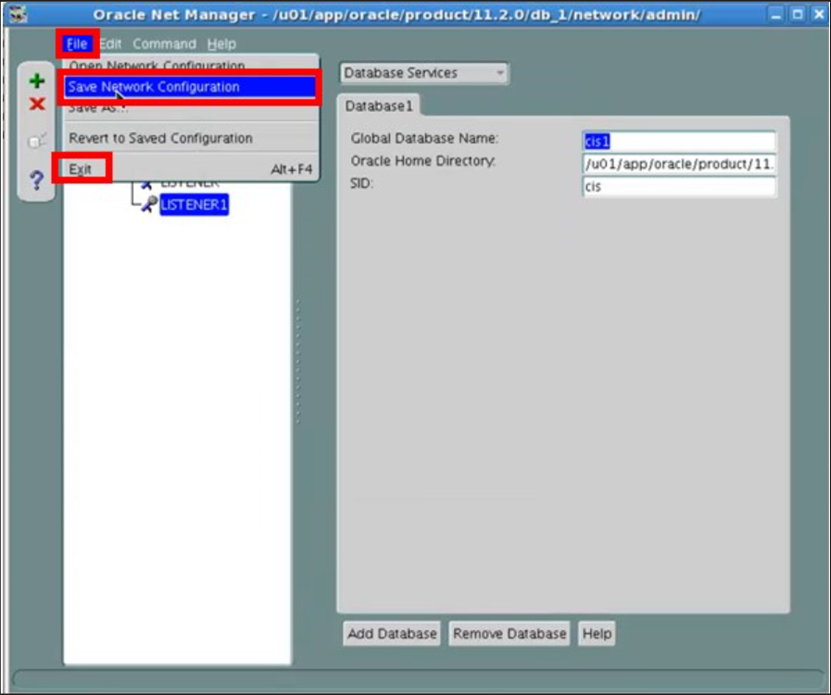Click the Oracle Net Manager title bar icon
Image resolution: width=831 pixels, height=695 pixels.
19,14
